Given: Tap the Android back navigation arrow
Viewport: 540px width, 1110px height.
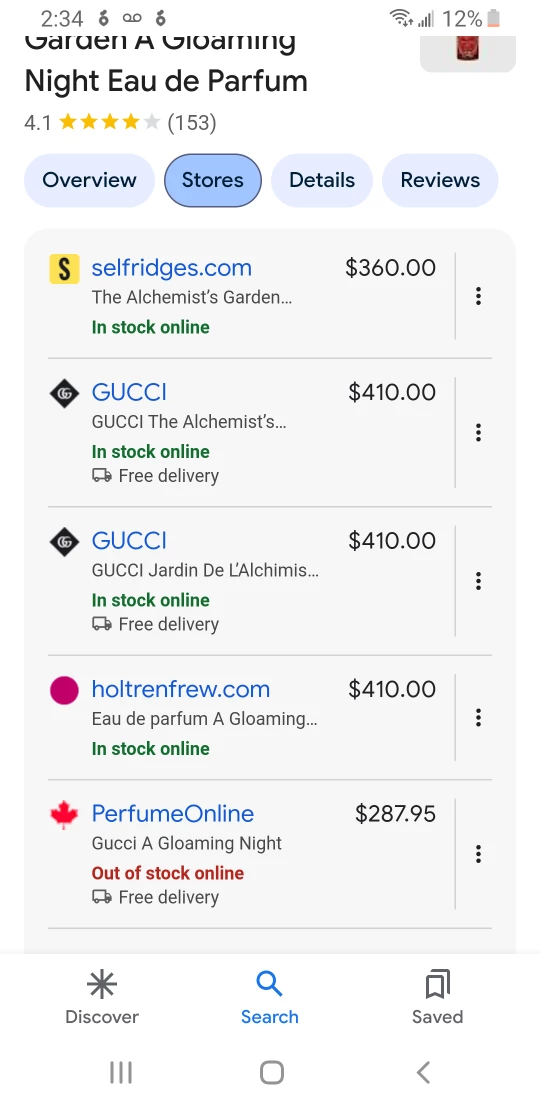Looking at the screenshot, I should pos(423,1072).
